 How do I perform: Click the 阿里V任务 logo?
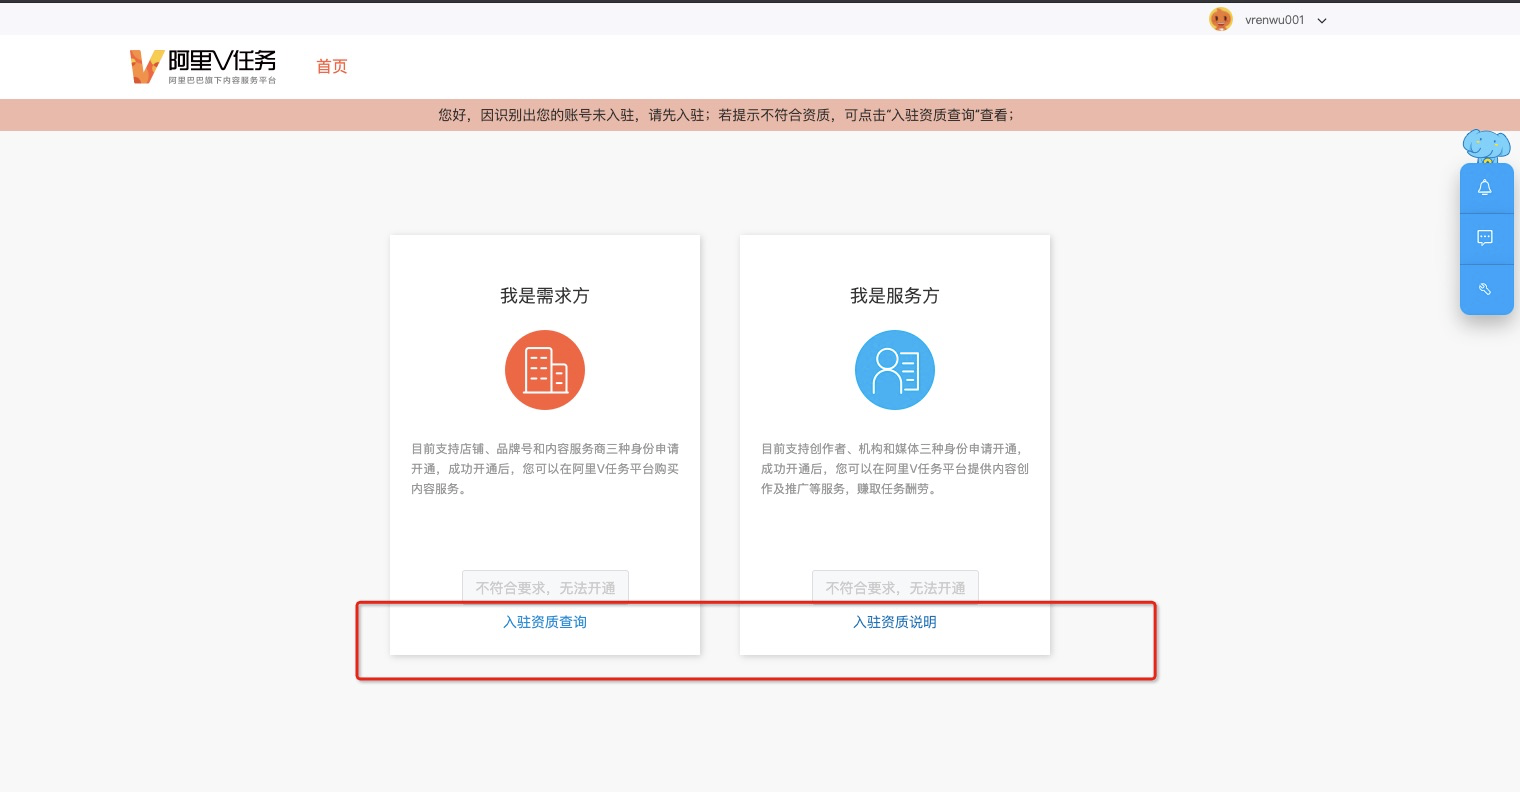tap(203, 67)
